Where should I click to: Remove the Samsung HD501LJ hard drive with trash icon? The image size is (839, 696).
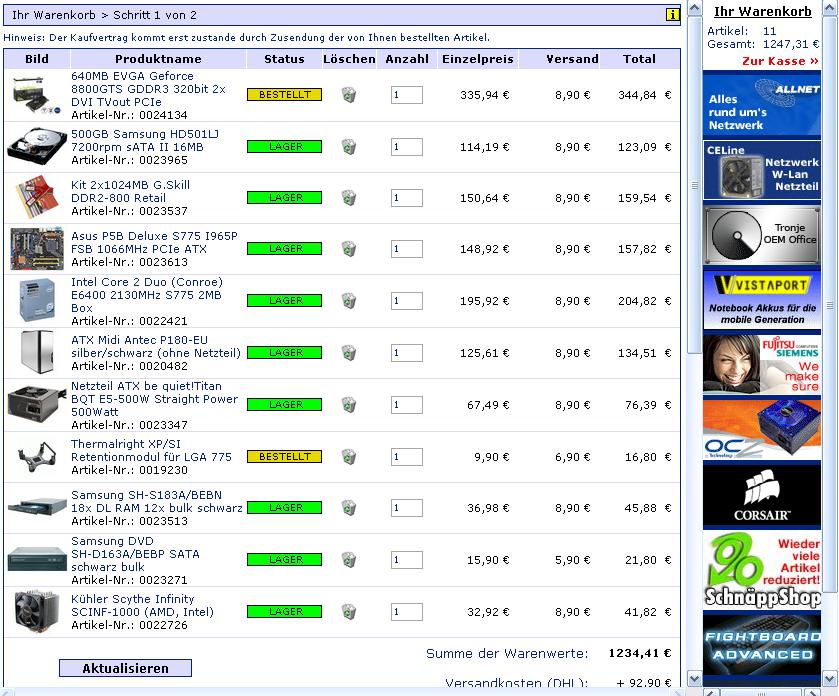tap(349, 147)
